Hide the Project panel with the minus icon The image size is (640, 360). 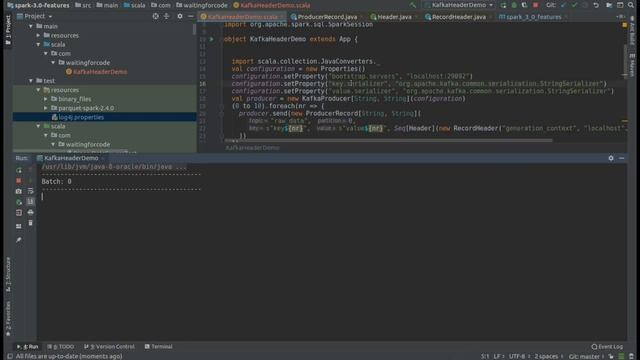coord(191,16)
